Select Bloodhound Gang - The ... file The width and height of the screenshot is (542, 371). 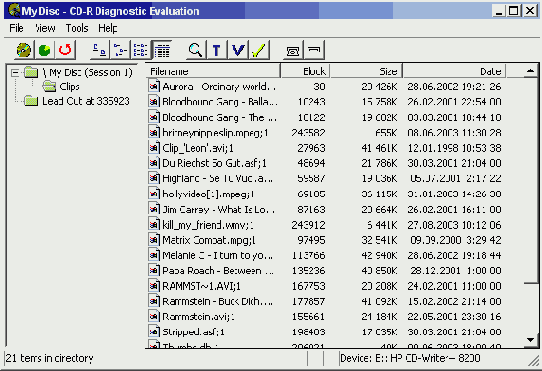(x=219, y=117)
